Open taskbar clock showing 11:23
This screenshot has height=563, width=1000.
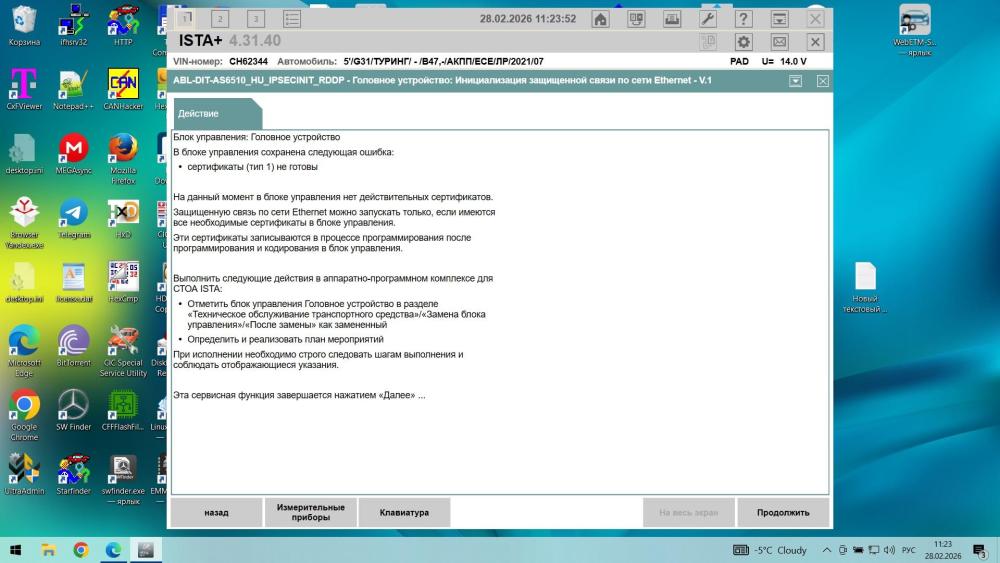tap(943, 550)
